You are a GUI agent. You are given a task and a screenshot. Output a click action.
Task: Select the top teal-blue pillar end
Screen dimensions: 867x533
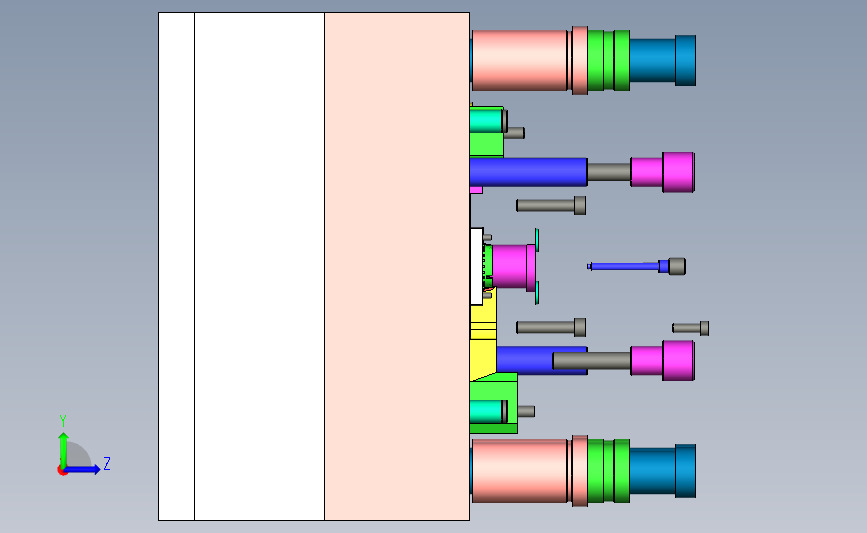click(x=662, y=60)
